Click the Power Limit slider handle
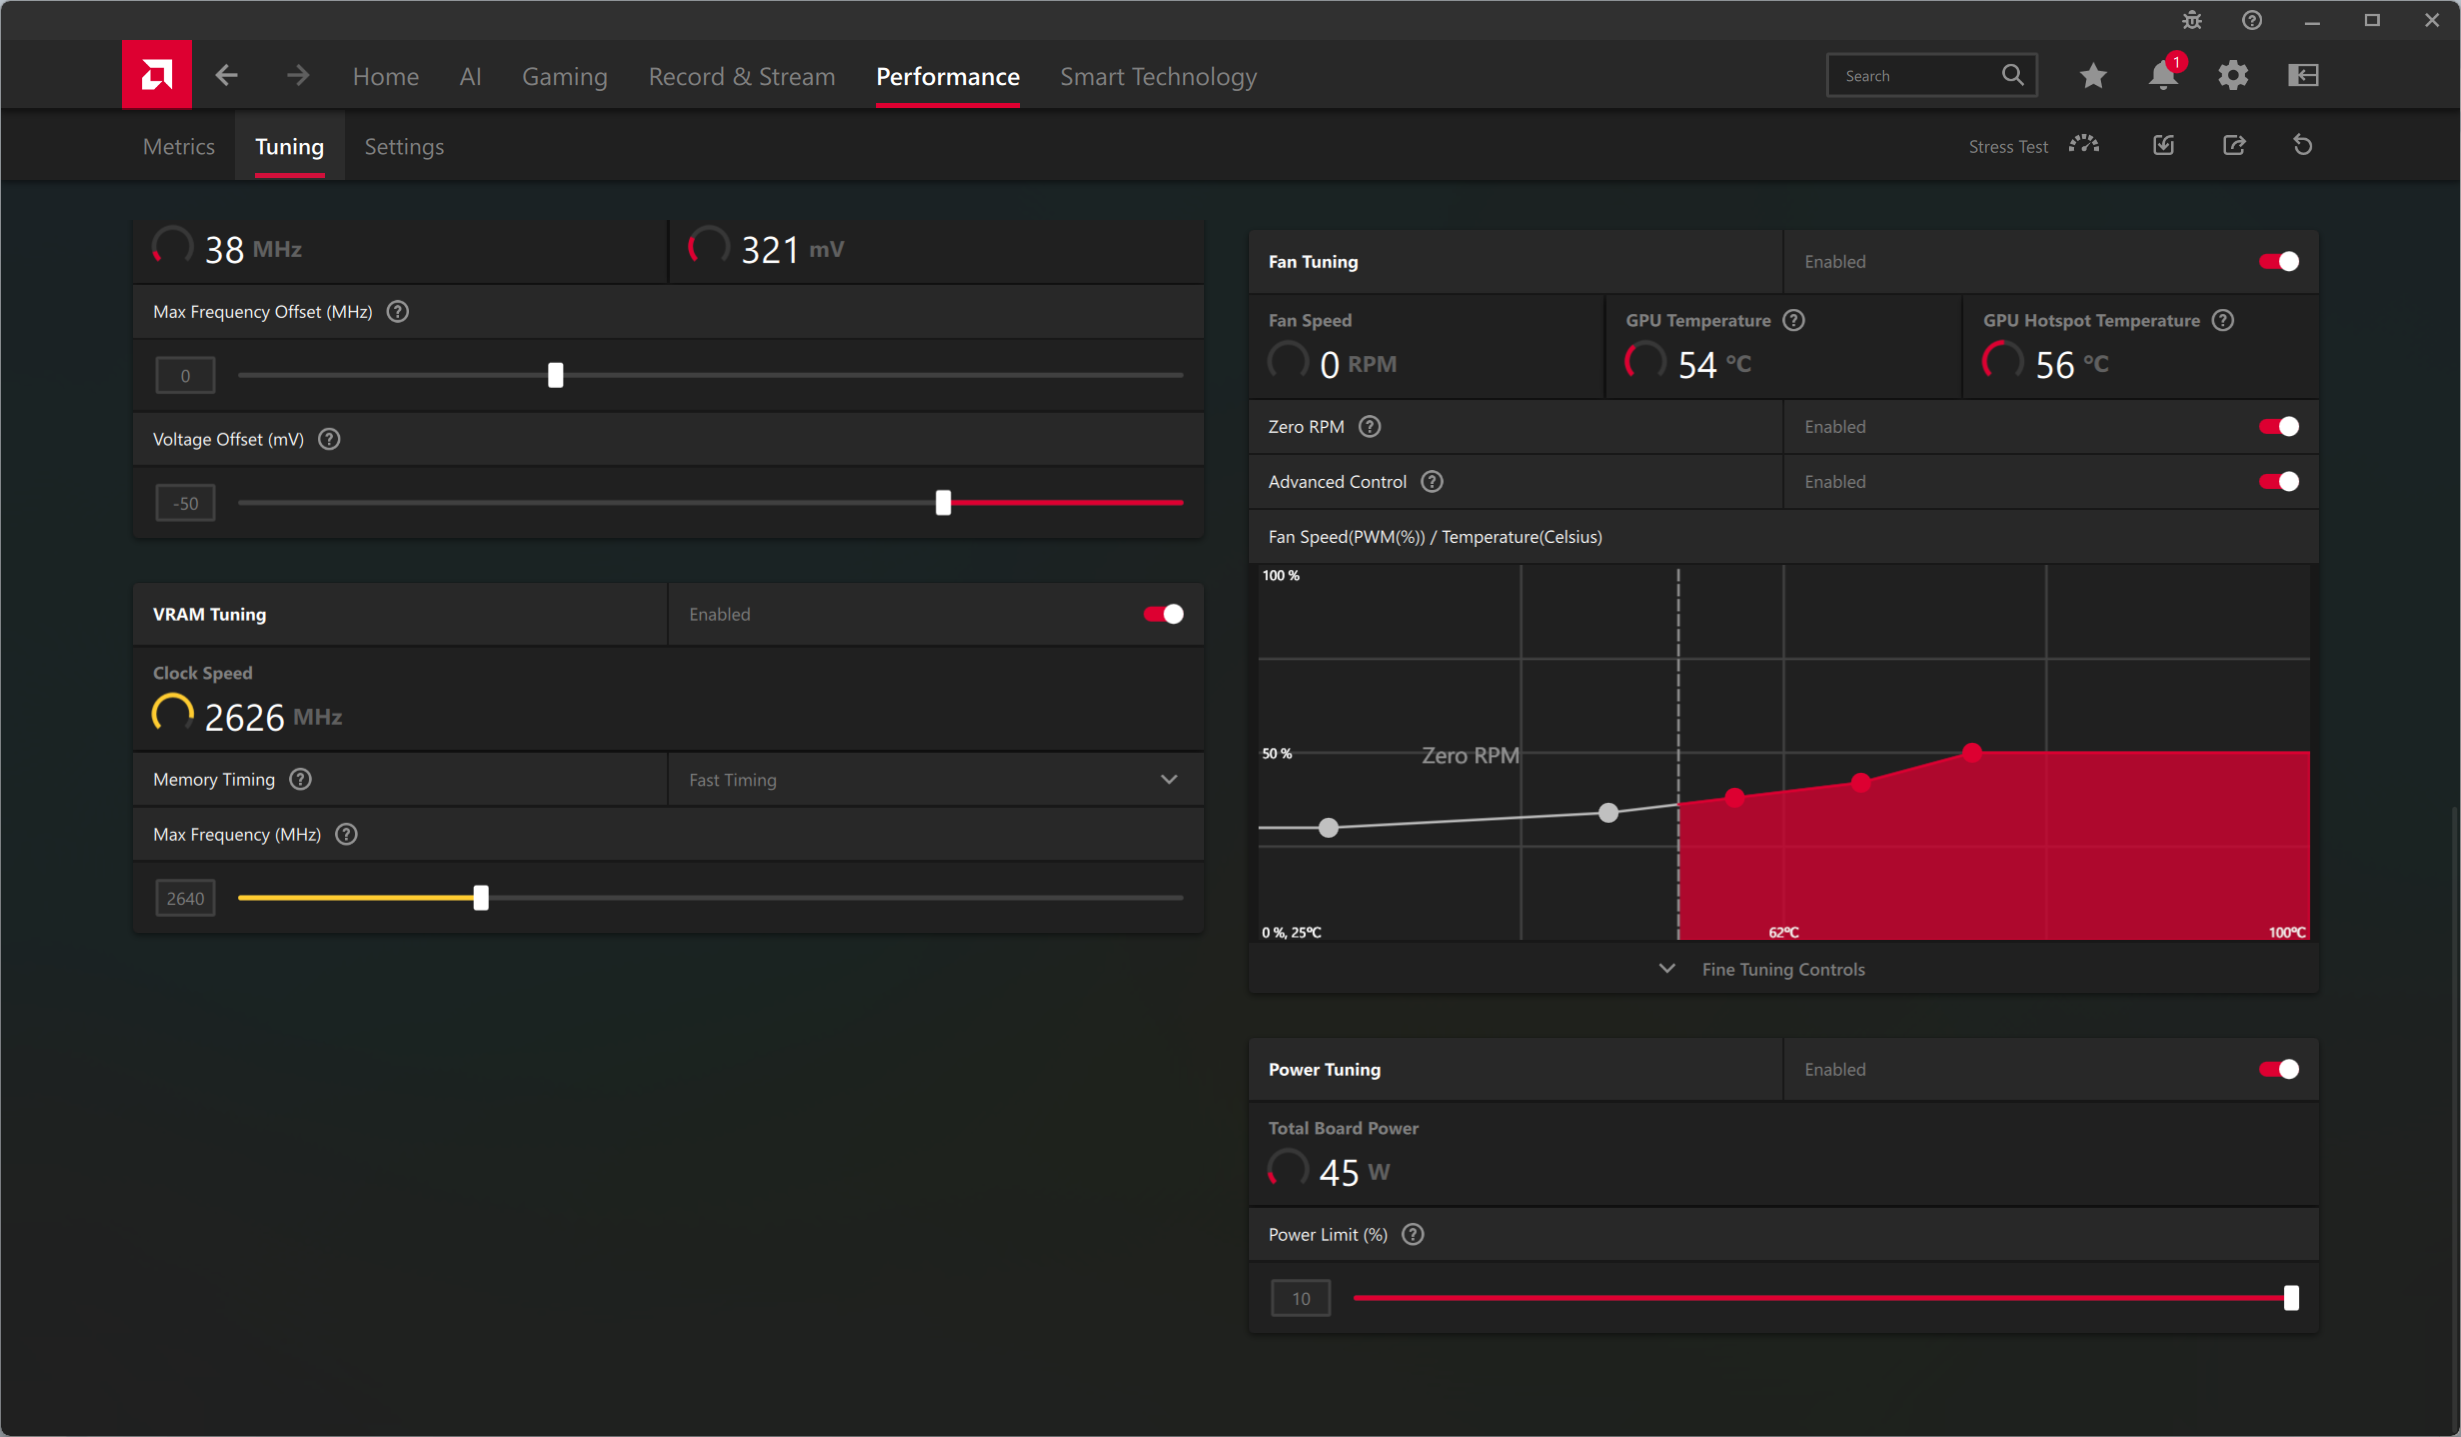The image size is (2461, 1437). coord(2291,1298)
